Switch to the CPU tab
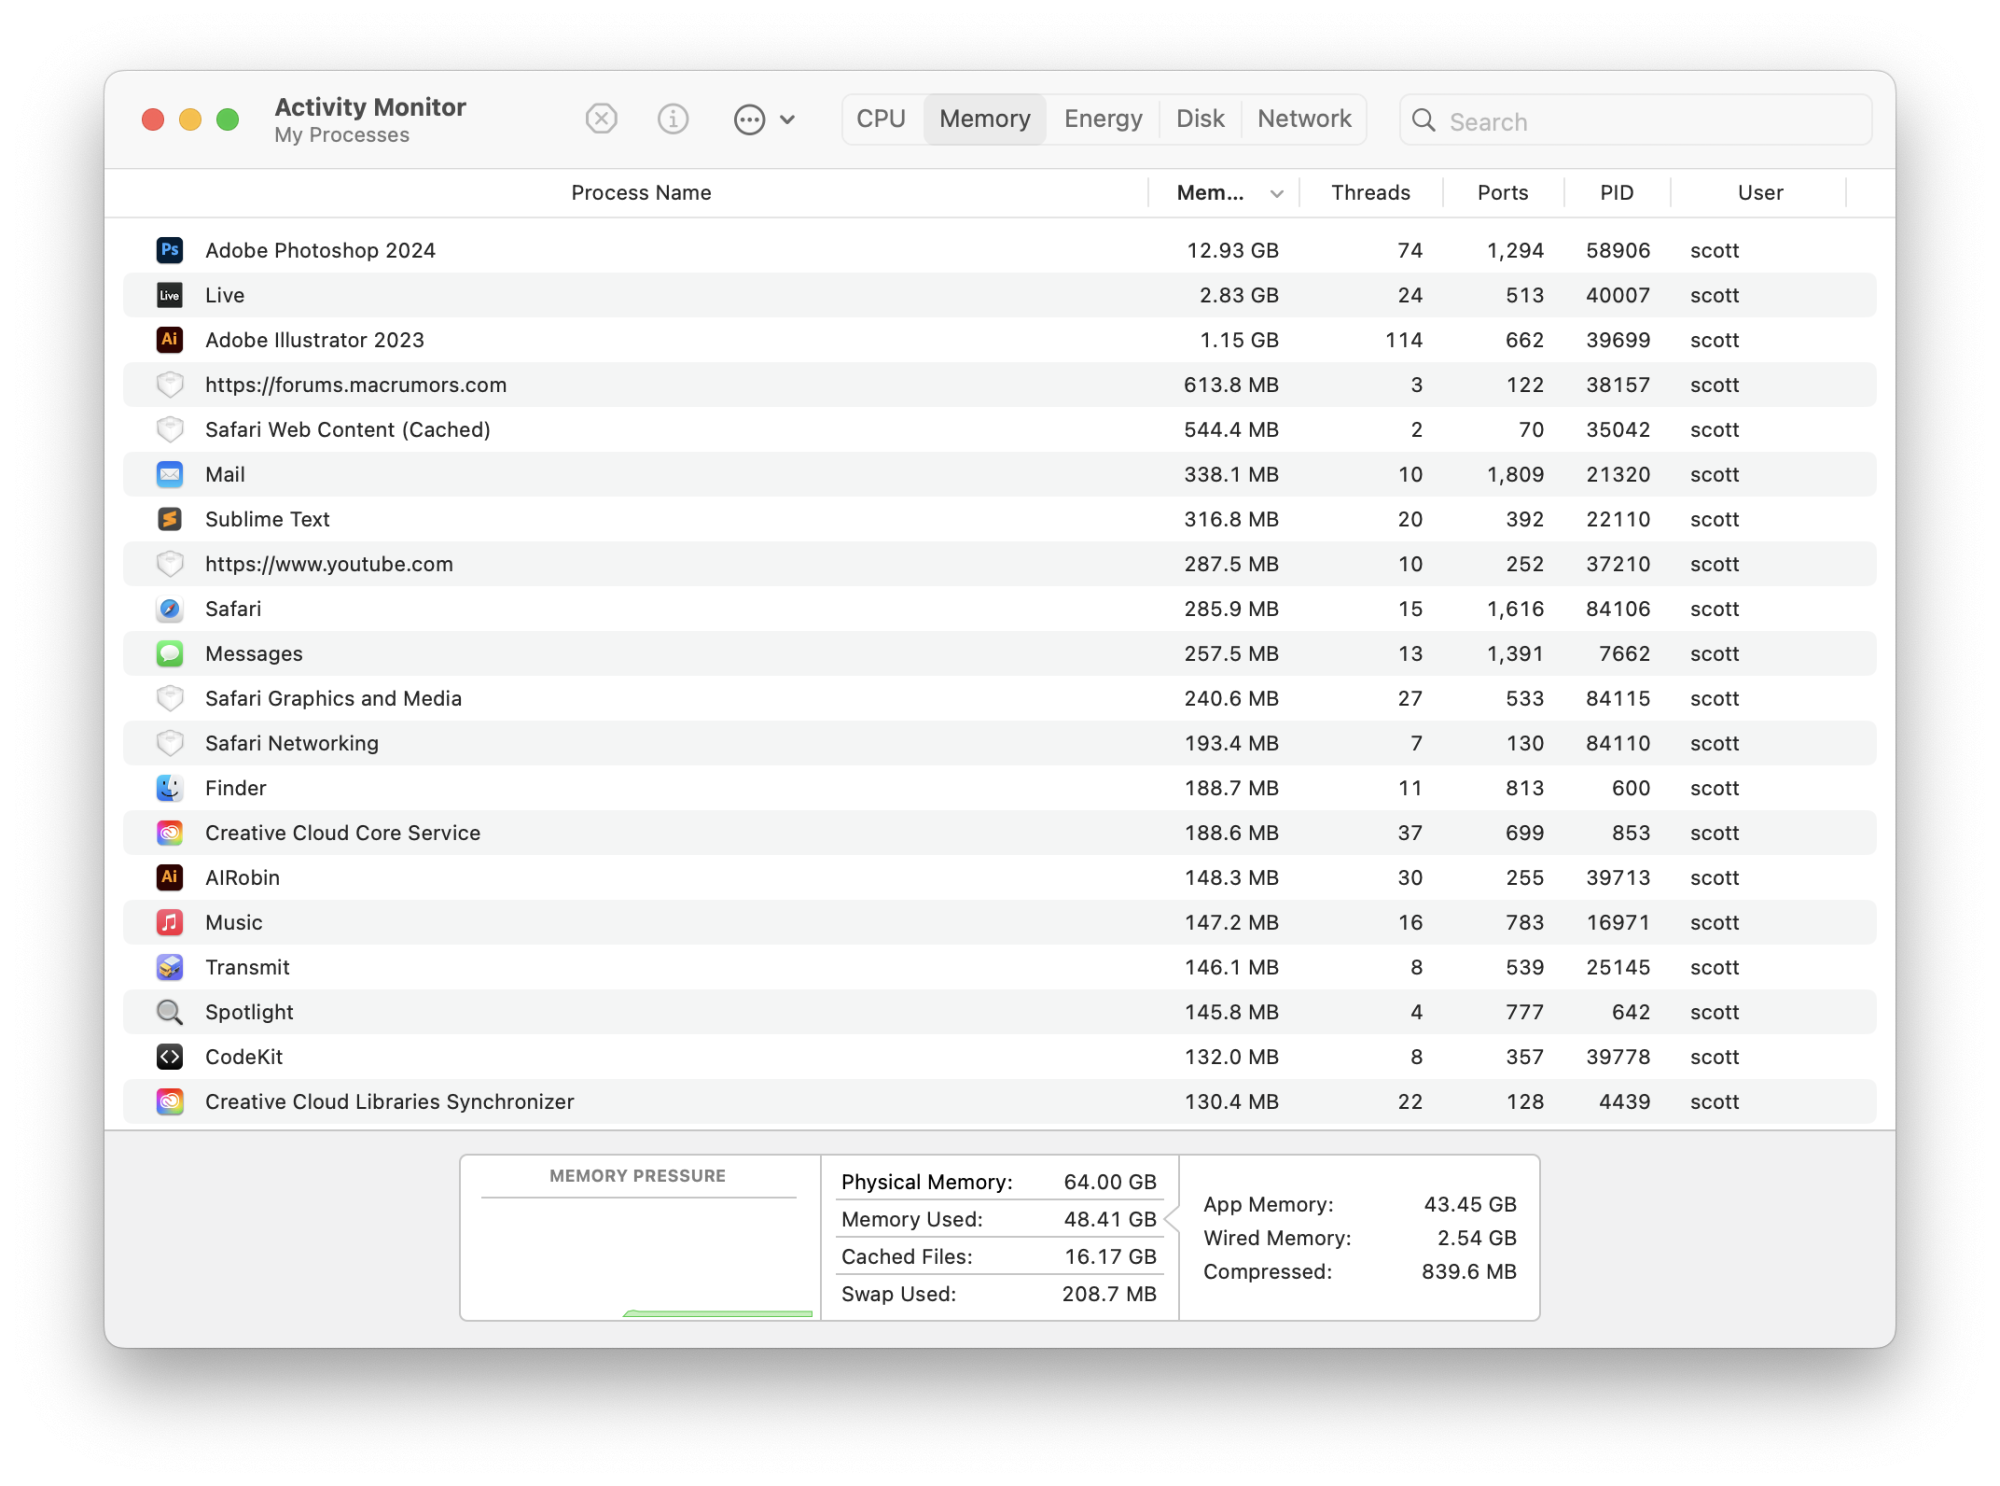The height and width of the screenshot is (1486, 2000). 881,119
